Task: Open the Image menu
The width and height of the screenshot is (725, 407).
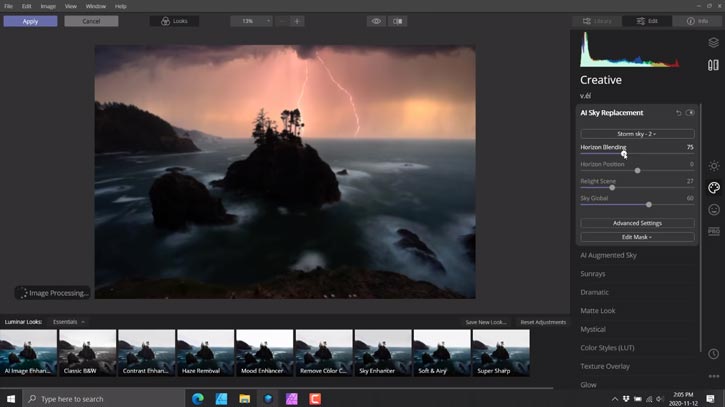Action: (48, 6)
